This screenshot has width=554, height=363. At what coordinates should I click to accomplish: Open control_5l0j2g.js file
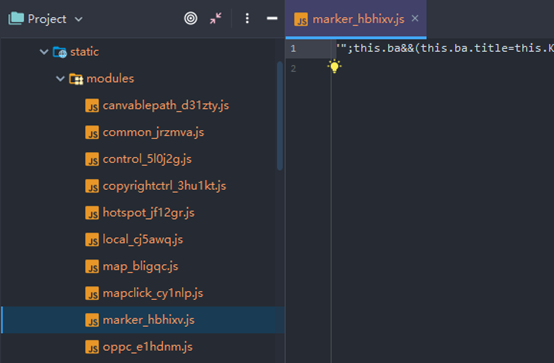point(147,159)
